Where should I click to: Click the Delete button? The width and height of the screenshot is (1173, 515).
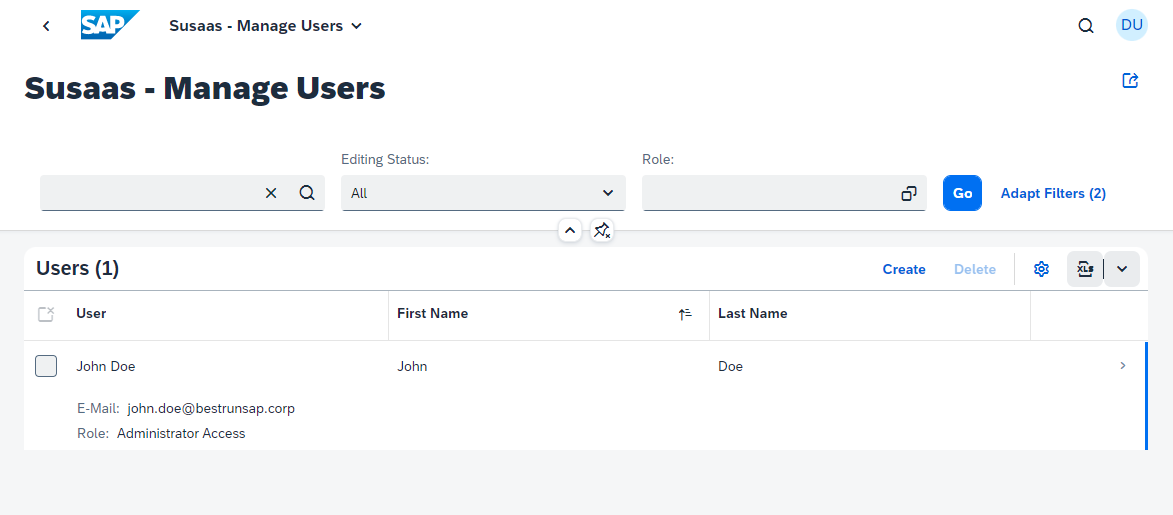click(975, 269)
